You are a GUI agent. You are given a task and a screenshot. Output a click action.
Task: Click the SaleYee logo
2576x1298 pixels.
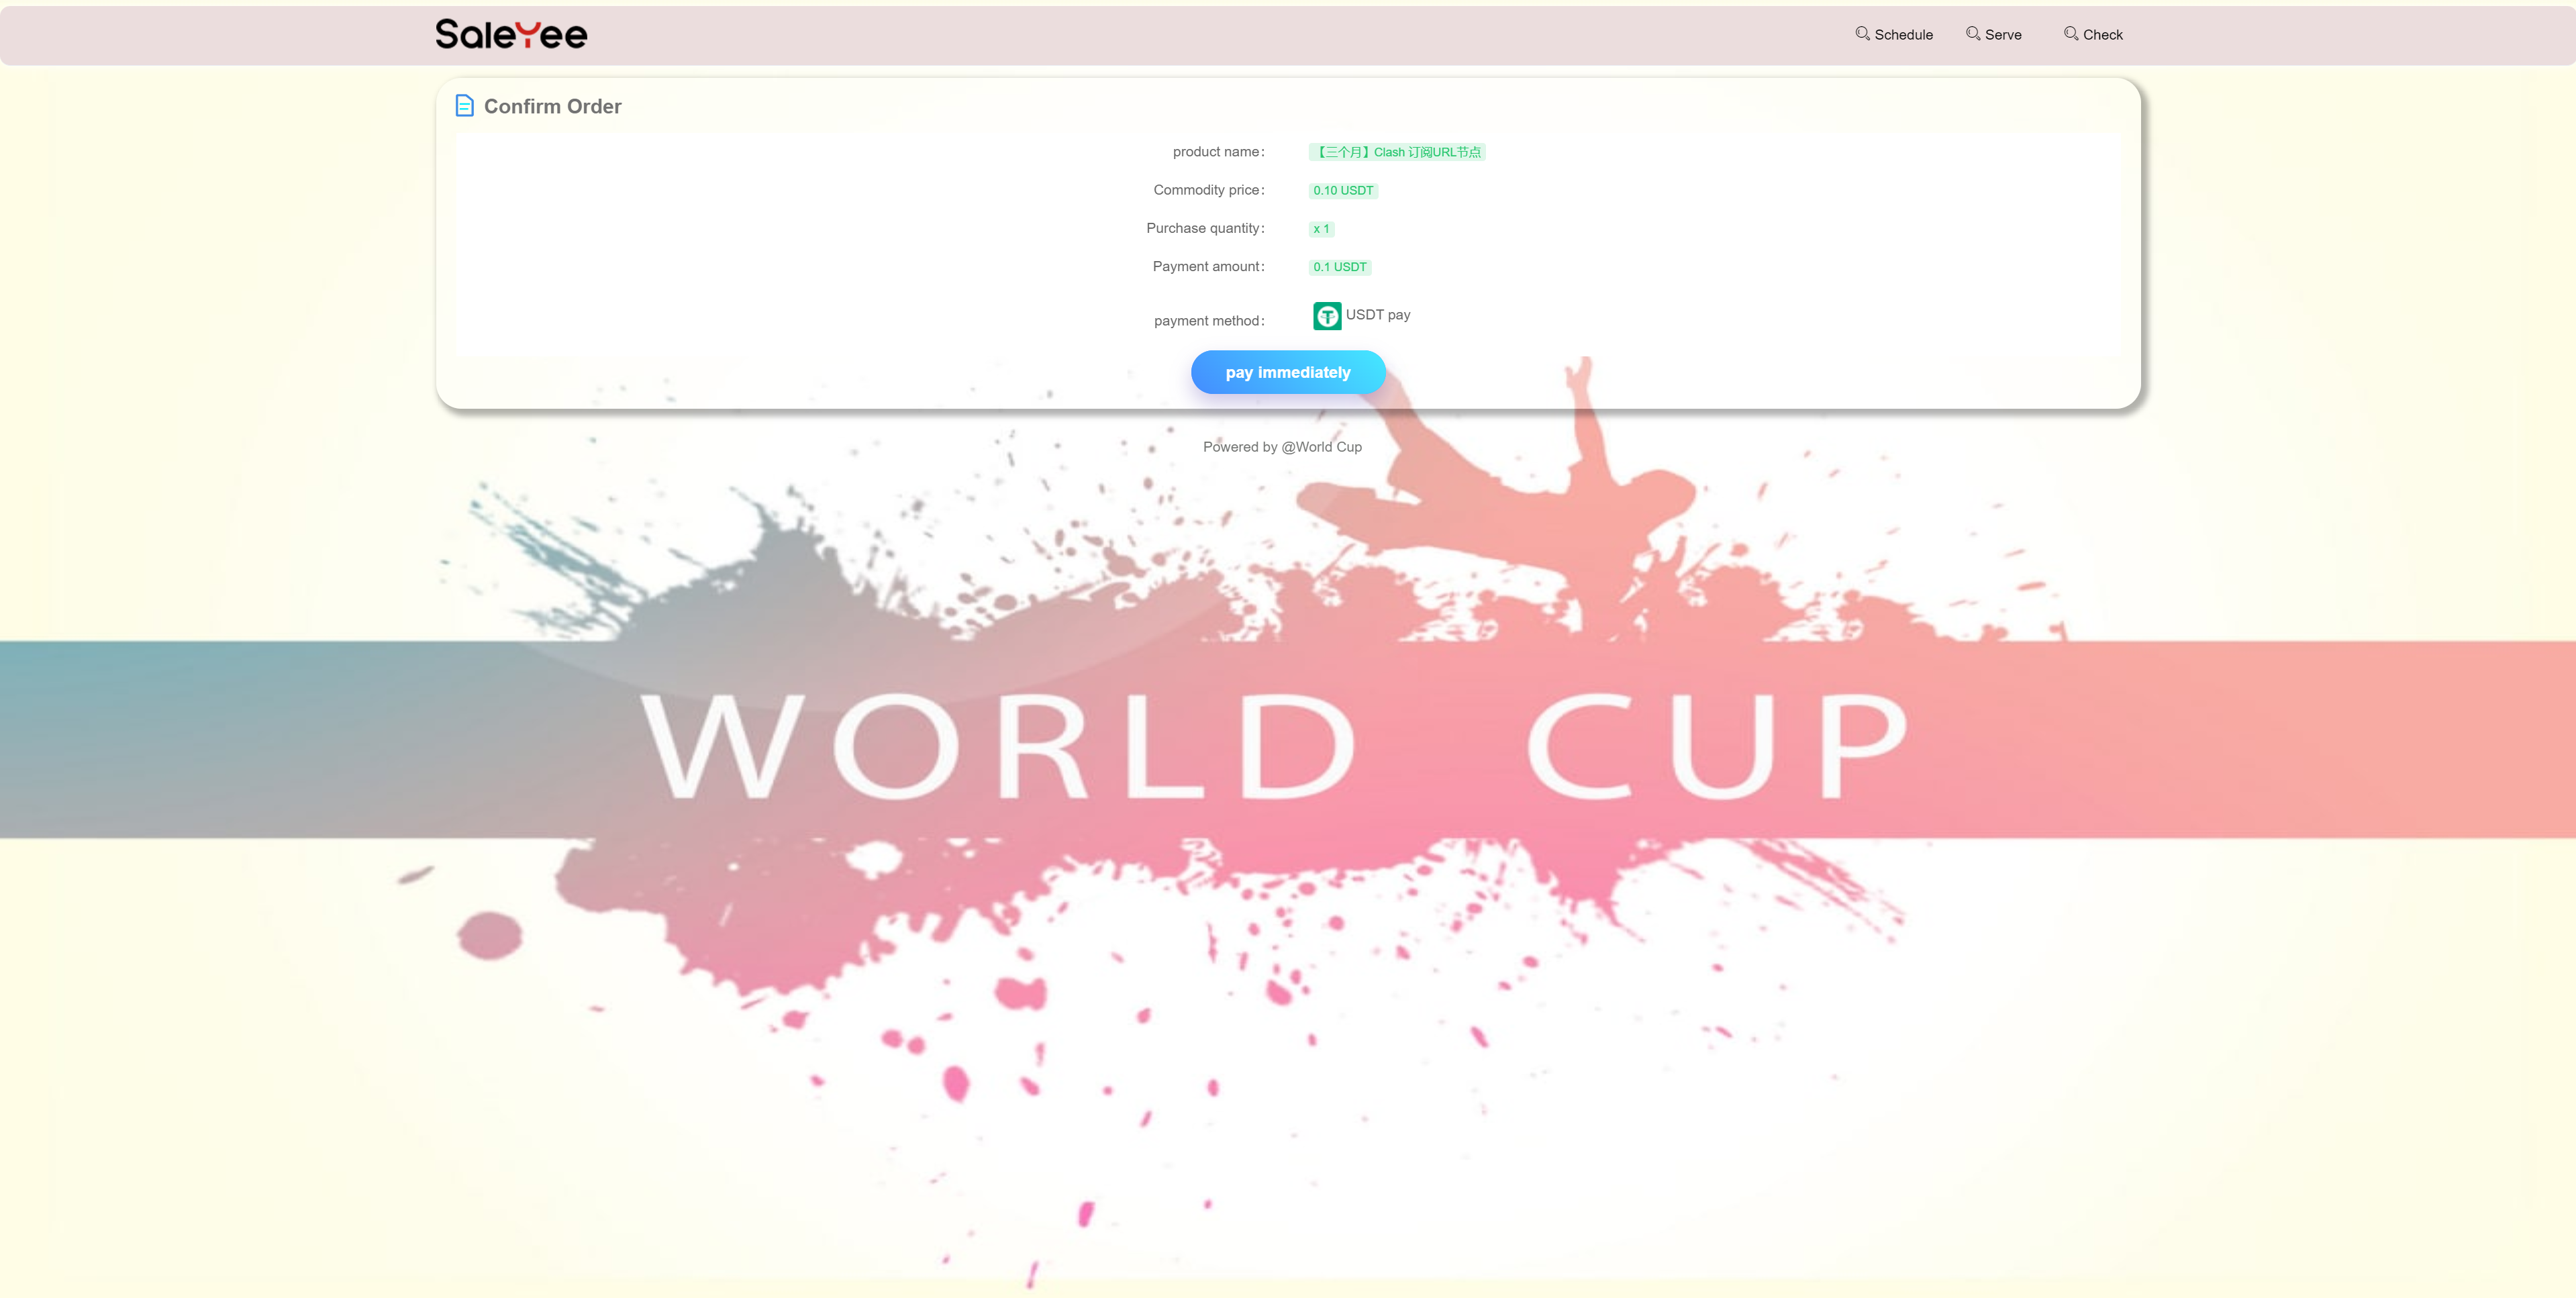(511, 35)
